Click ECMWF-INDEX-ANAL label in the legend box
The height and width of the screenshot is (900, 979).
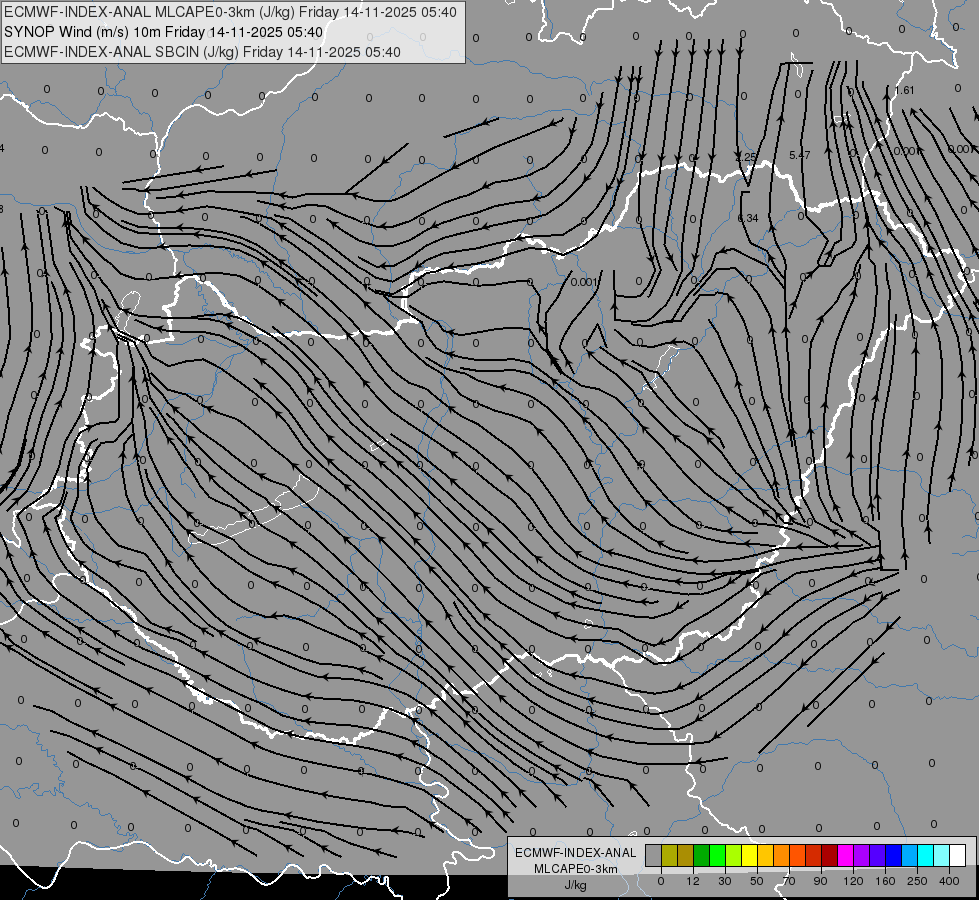point(576,853)
